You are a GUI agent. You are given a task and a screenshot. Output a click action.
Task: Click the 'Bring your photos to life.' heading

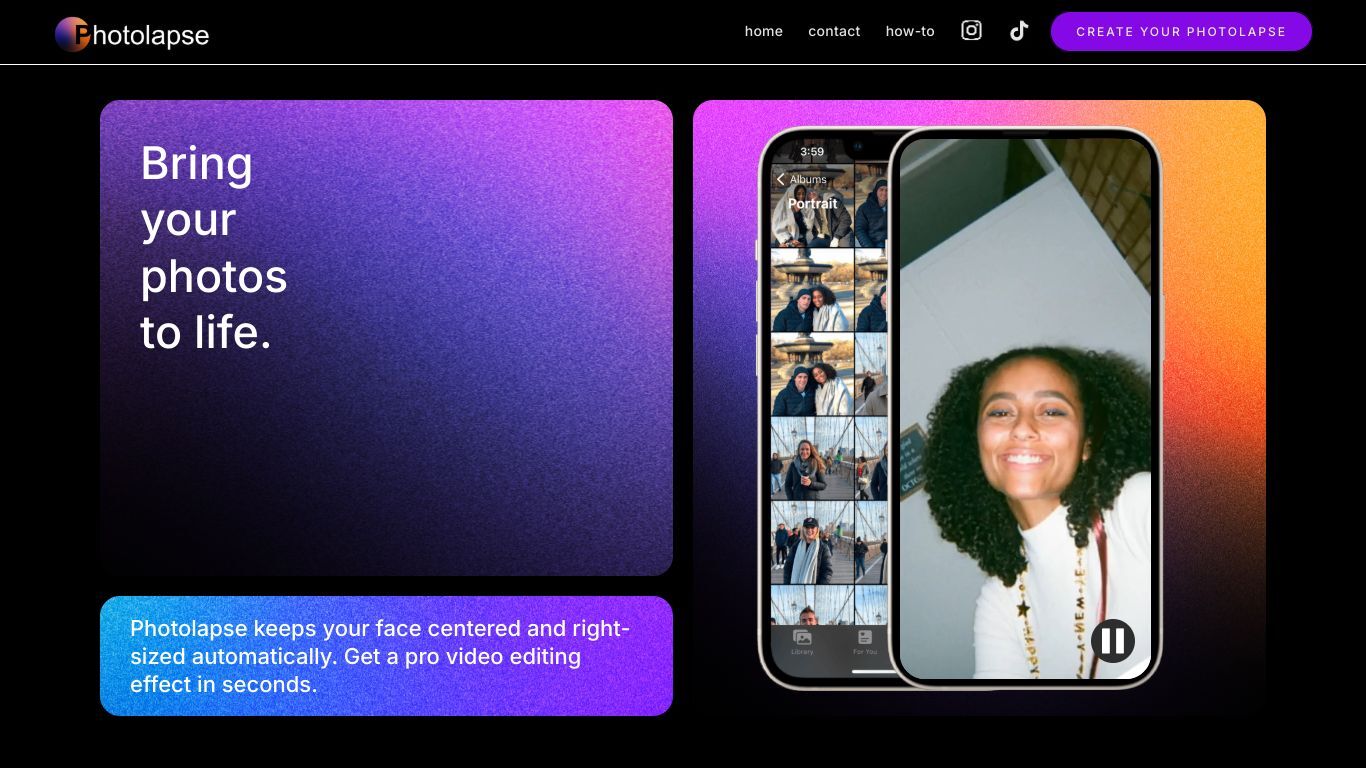(x=214, y=247)
